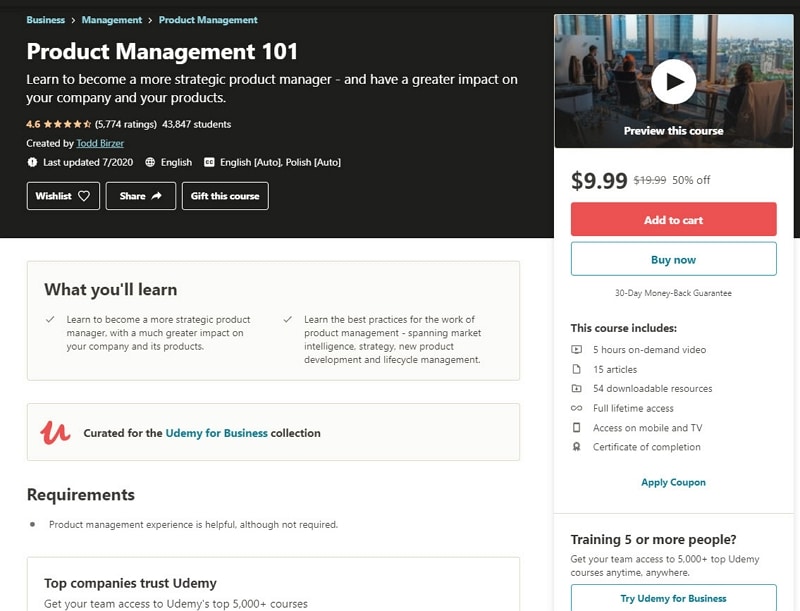
Task: Click the last updated alert icon
Action: point(32,162)
